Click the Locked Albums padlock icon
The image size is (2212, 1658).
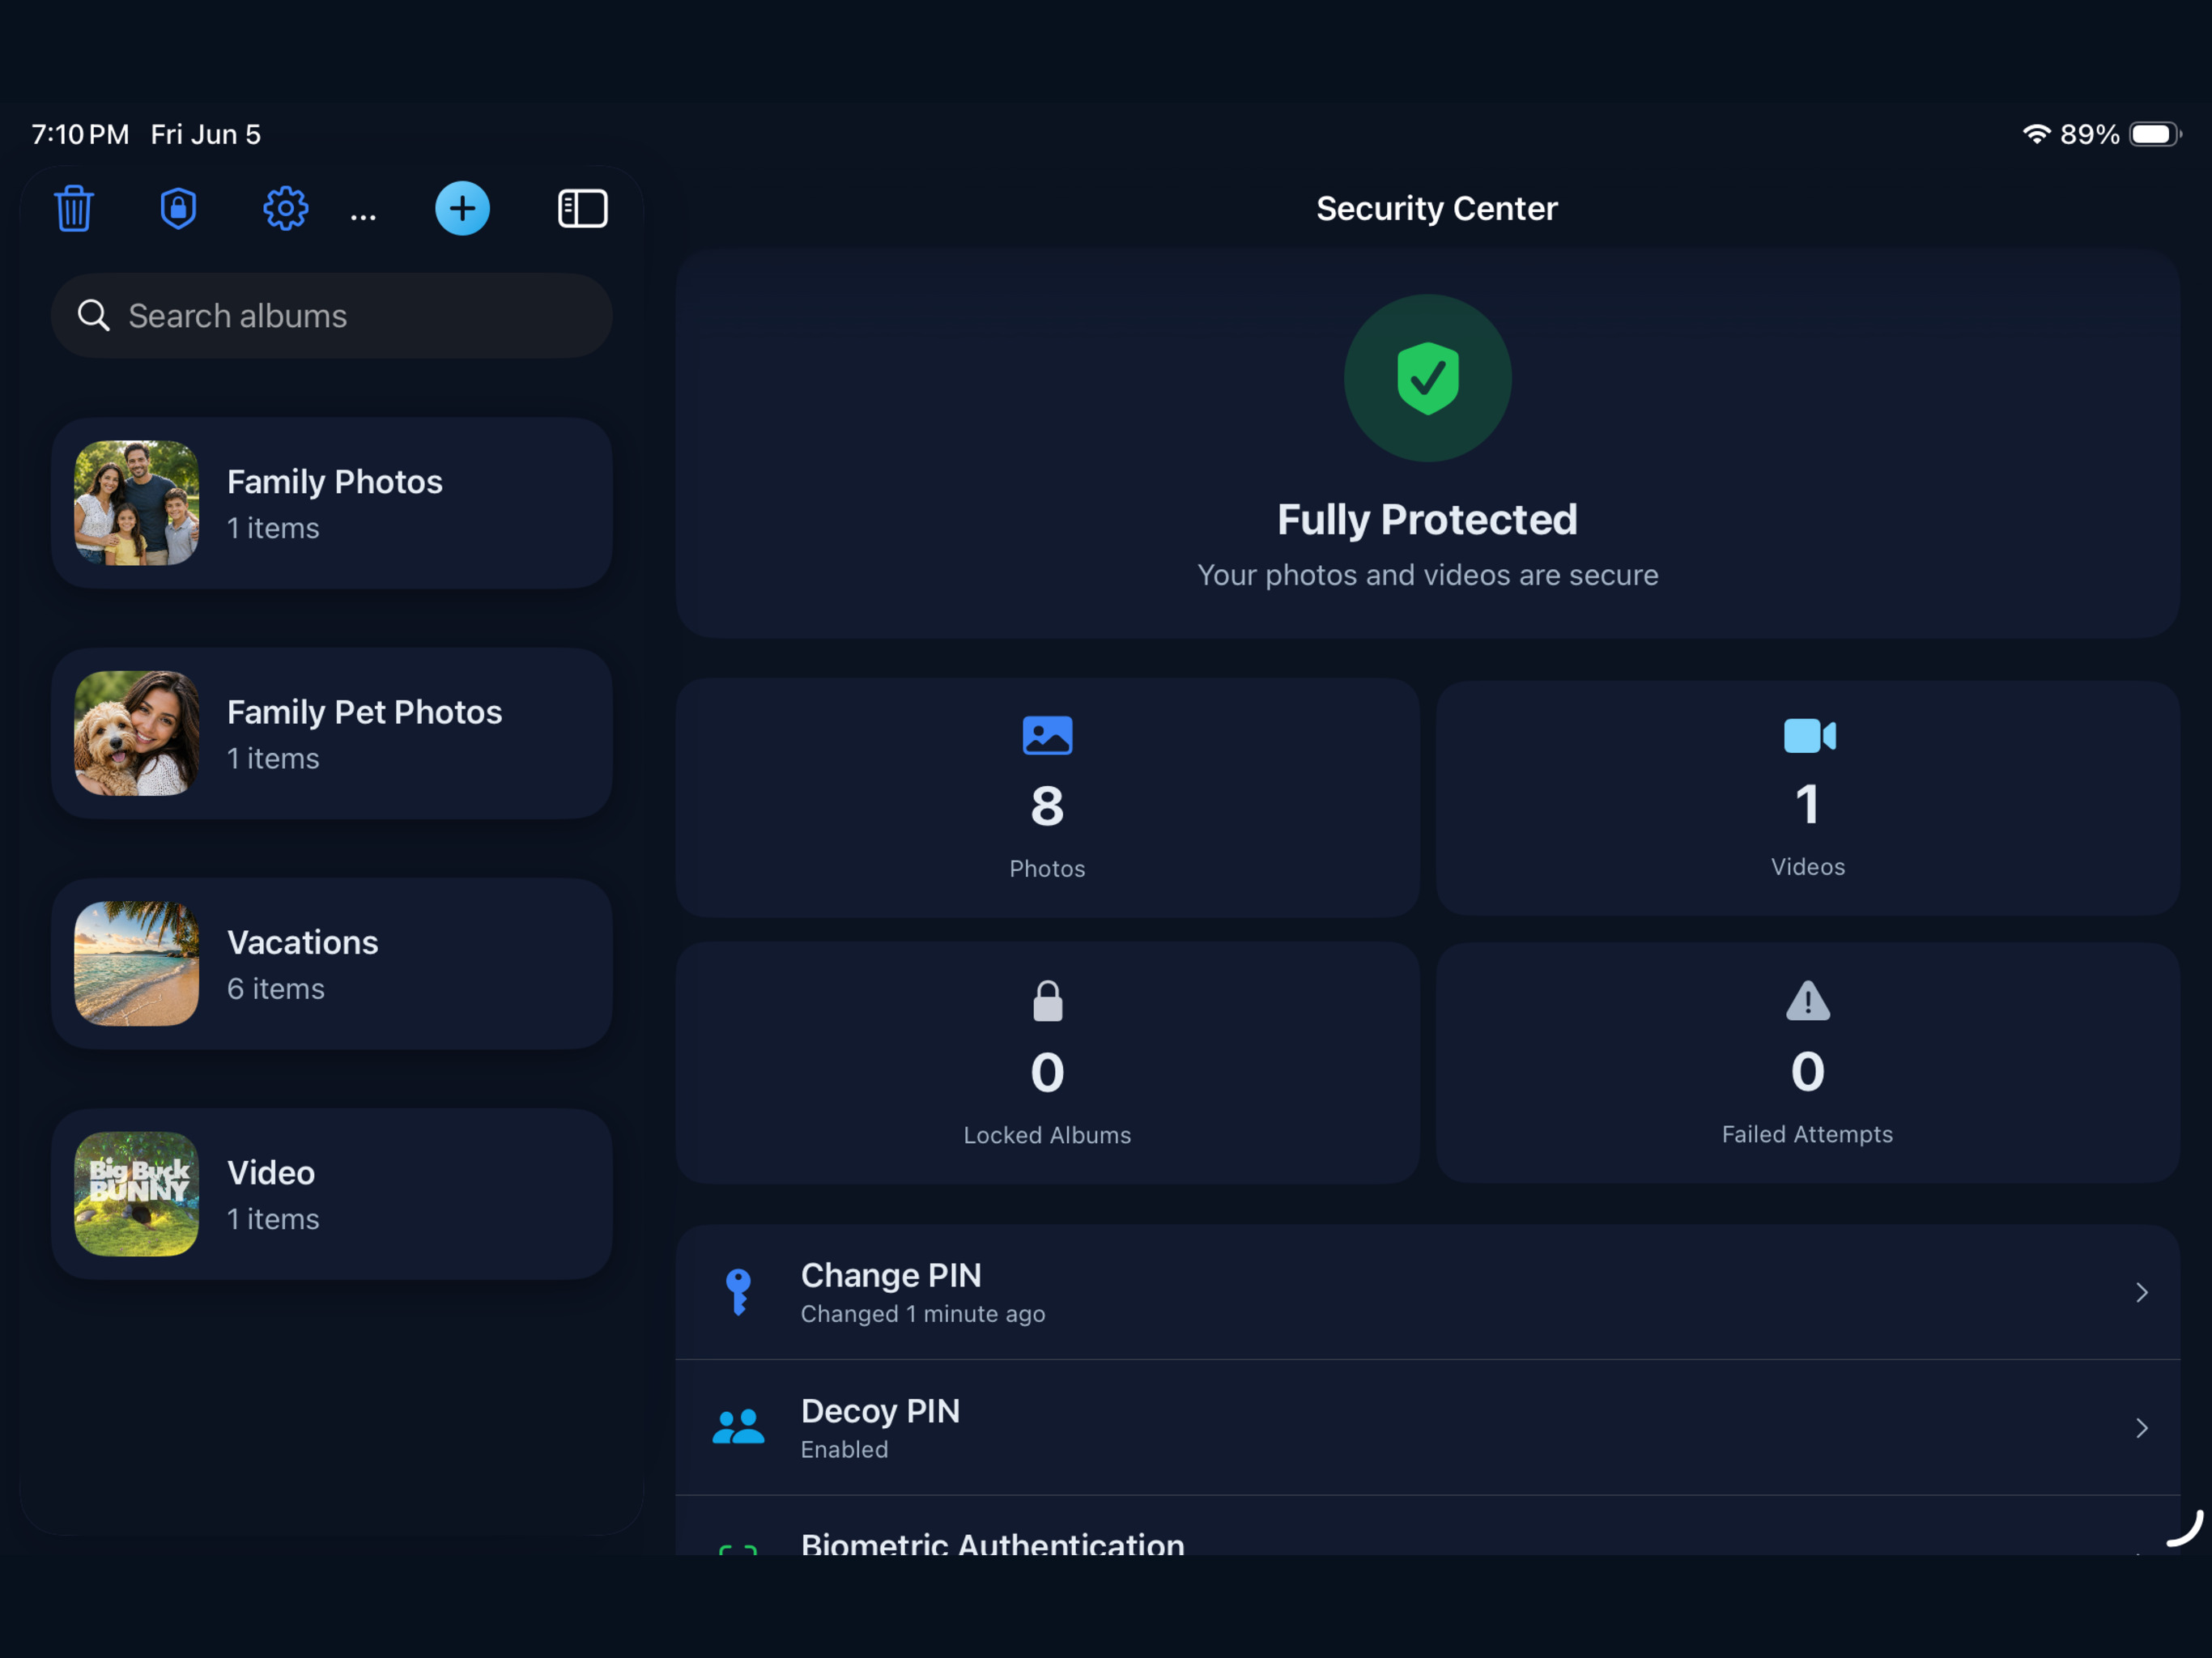[1047, 1001]
